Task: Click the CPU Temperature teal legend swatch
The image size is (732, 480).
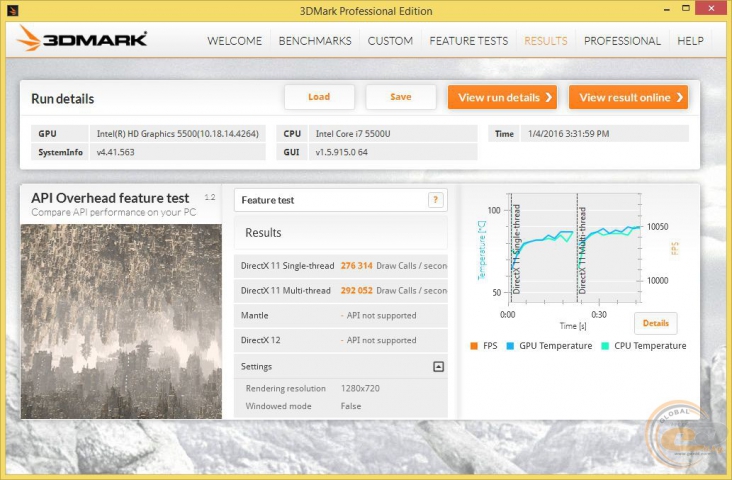Action: click(605, 346)
